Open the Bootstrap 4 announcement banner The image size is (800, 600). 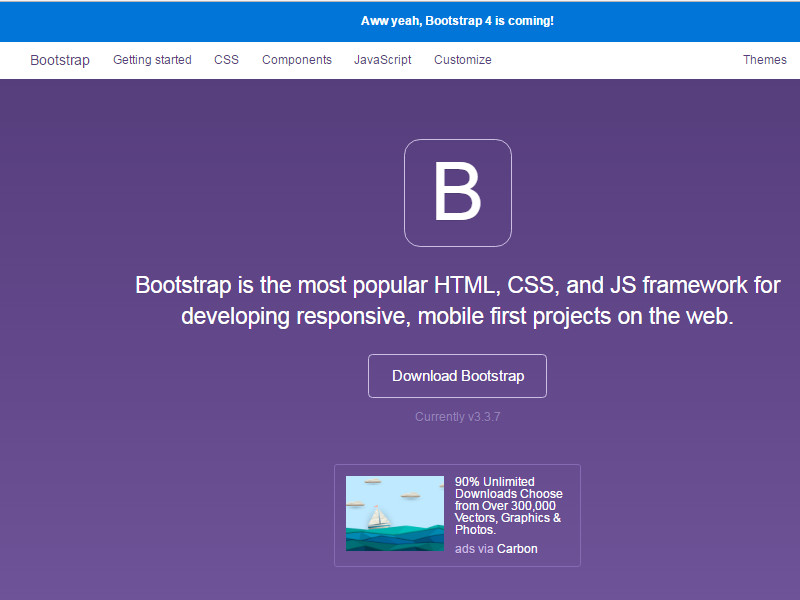[x=457, y=21]
